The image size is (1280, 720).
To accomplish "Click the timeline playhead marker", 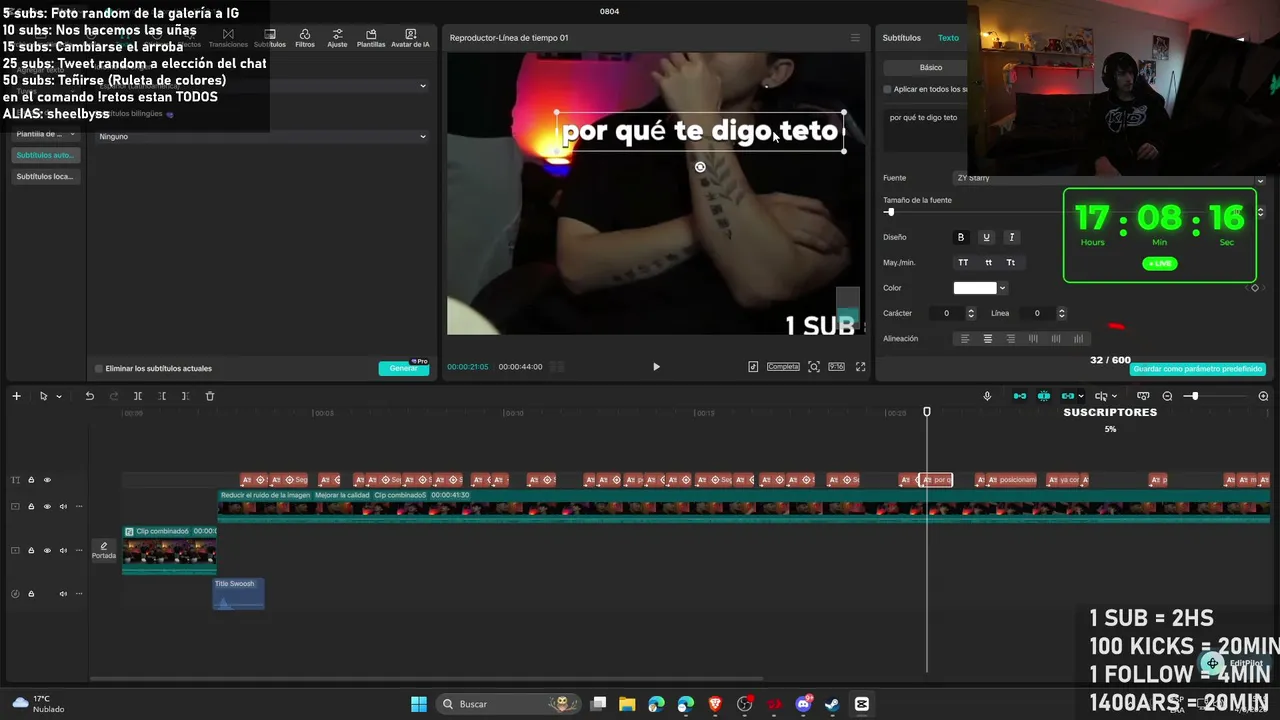I will (x=927, y=412).
